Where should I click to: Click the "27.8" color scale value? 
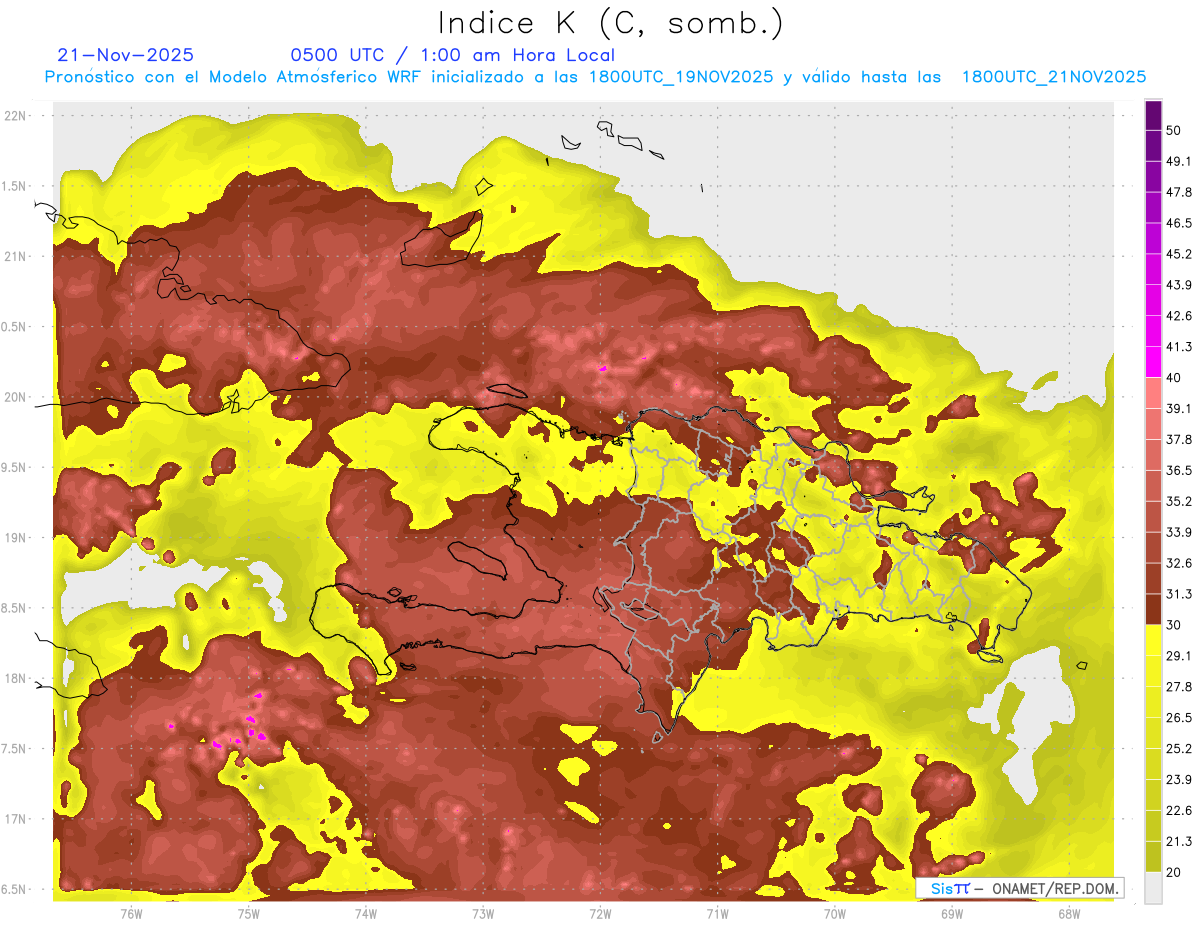(x=1179, y=686)
